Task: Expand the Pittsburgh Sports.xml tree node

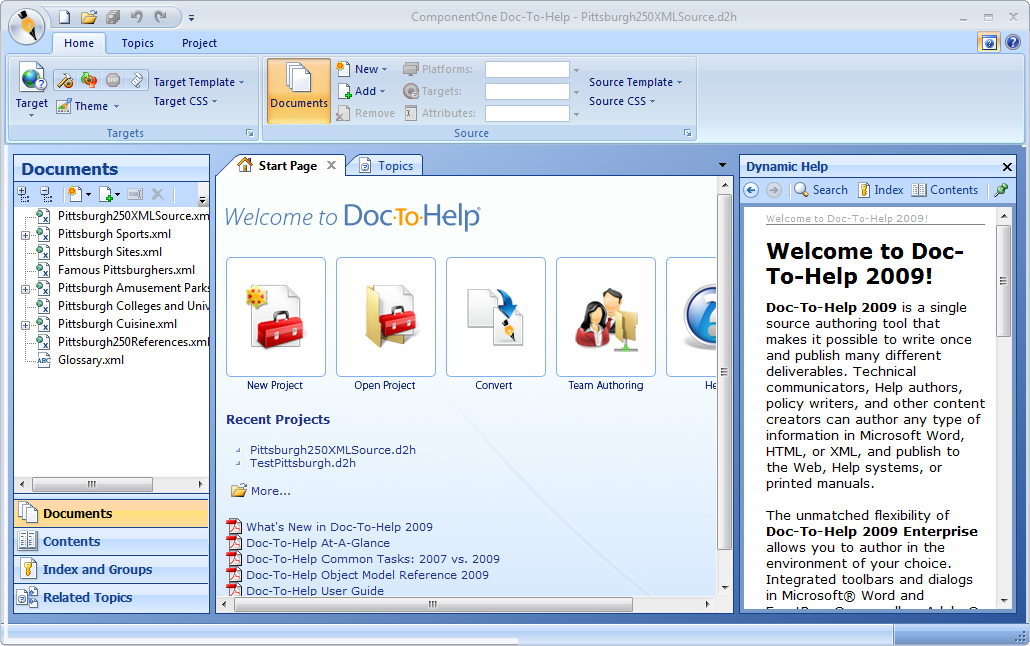Action: [x=25, y=235]
